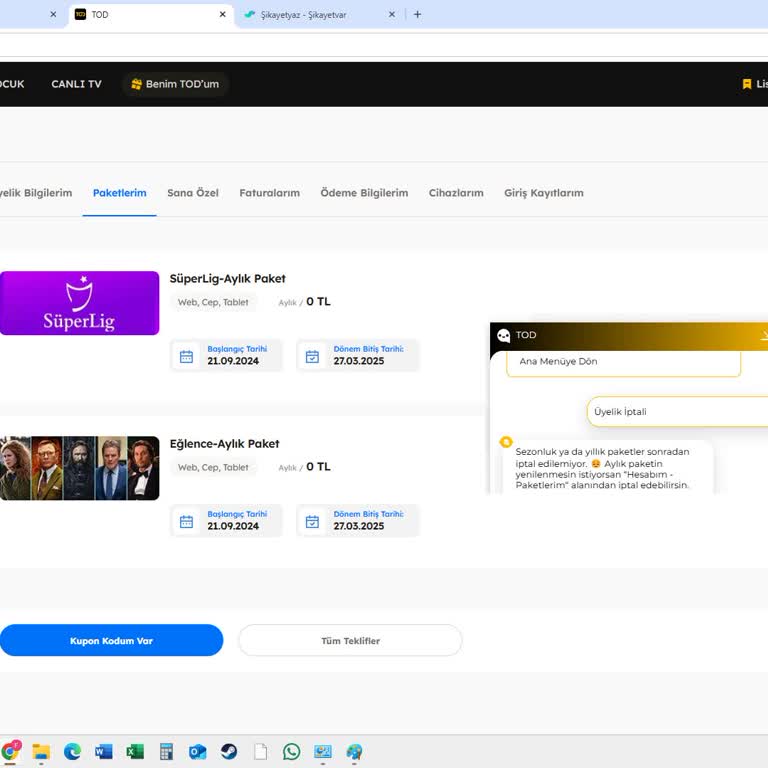Screen dimensions: 768x768
Task: Open Chrome from the taskbar
Action: (x=11, y=750)
